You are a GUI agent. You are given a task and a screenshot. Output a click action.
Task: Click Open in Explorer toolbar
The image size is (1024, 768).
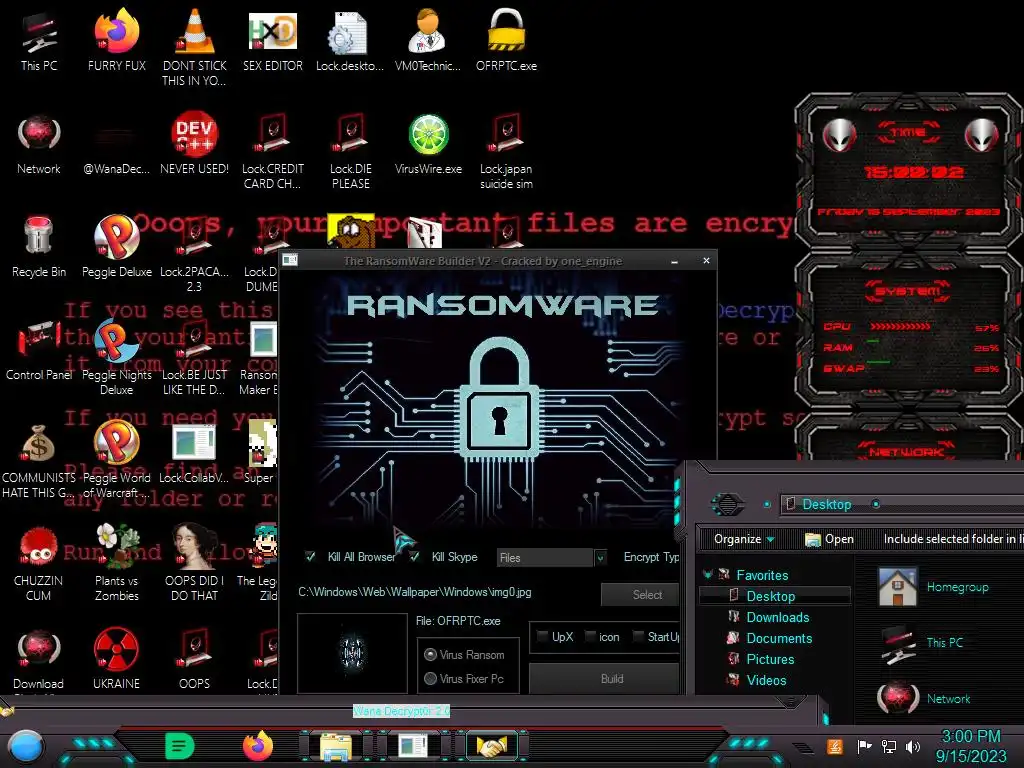(x=829, y=539)
